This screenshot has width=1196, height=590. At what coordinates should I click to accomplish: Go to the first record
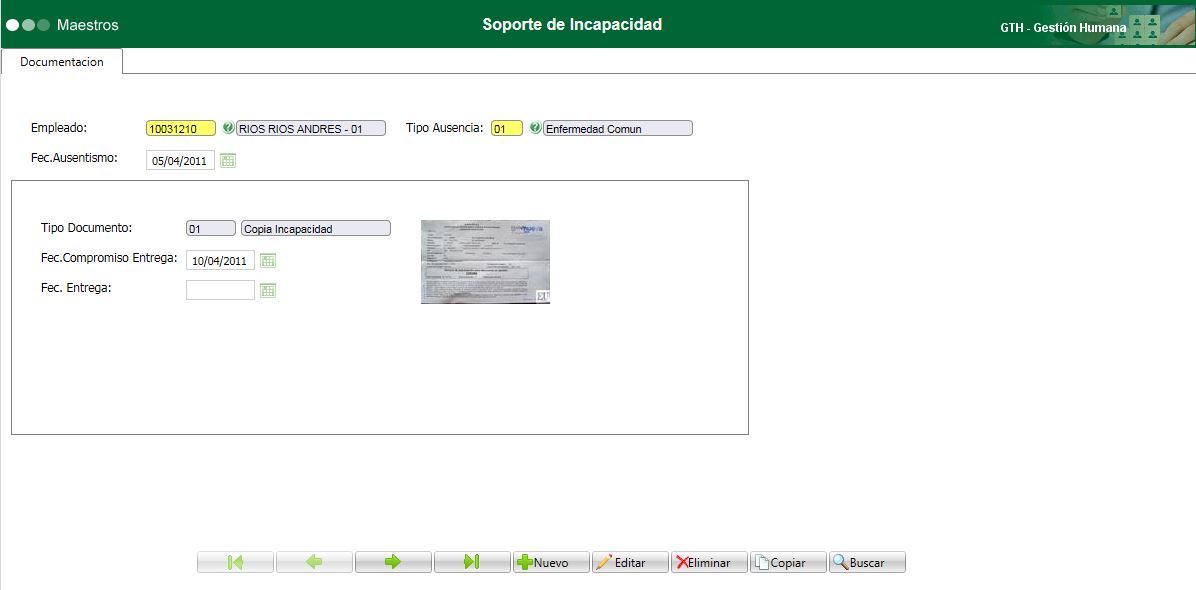point(236,562)
